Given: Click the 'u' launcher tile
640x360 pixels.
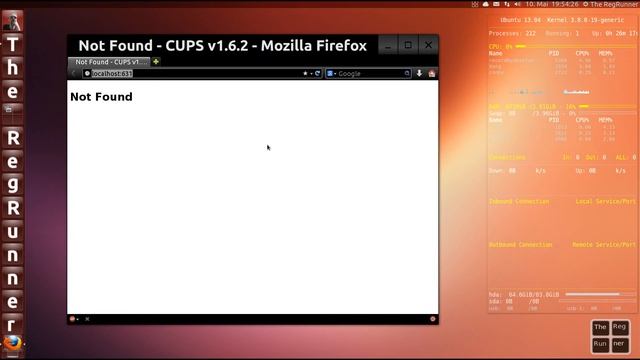Looking at the screenshot, I should (12, 231).
